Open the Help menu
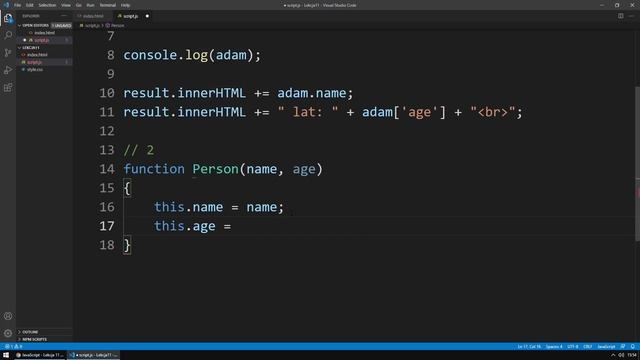This screenshot has width=640, height=360. point(125,5)
